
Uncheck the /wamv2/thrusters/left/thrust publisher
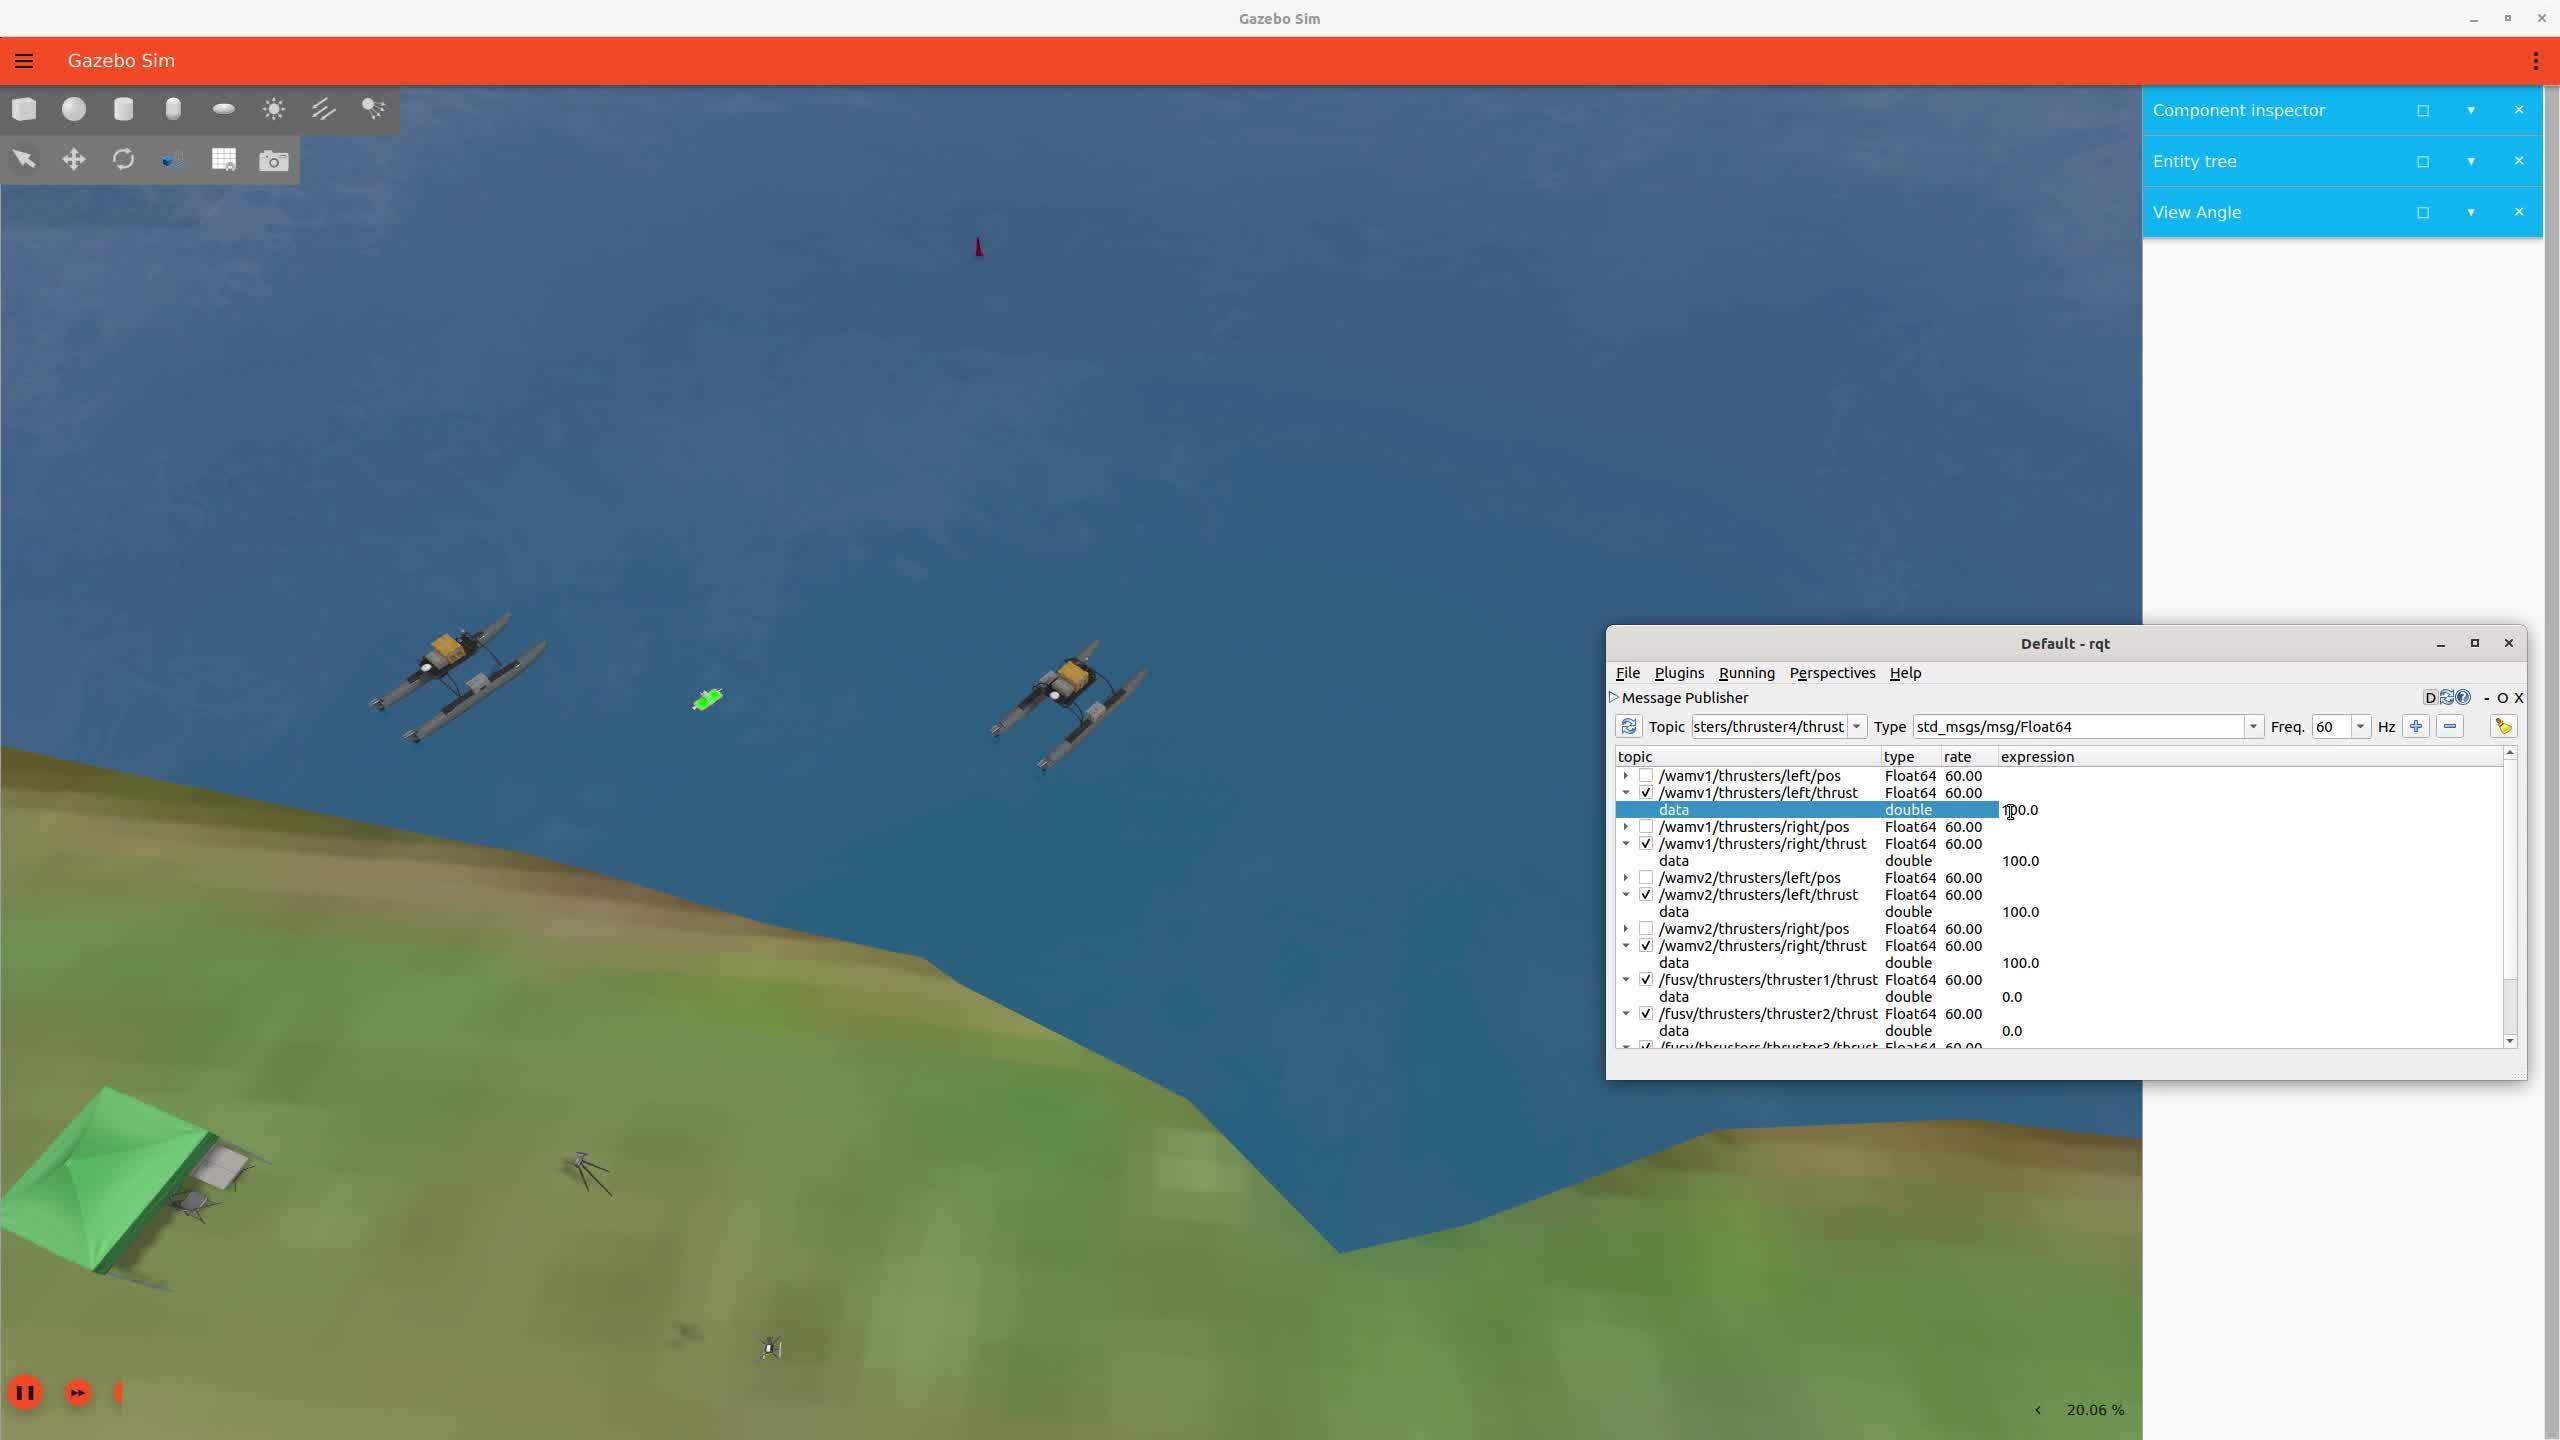(1646, 895)
